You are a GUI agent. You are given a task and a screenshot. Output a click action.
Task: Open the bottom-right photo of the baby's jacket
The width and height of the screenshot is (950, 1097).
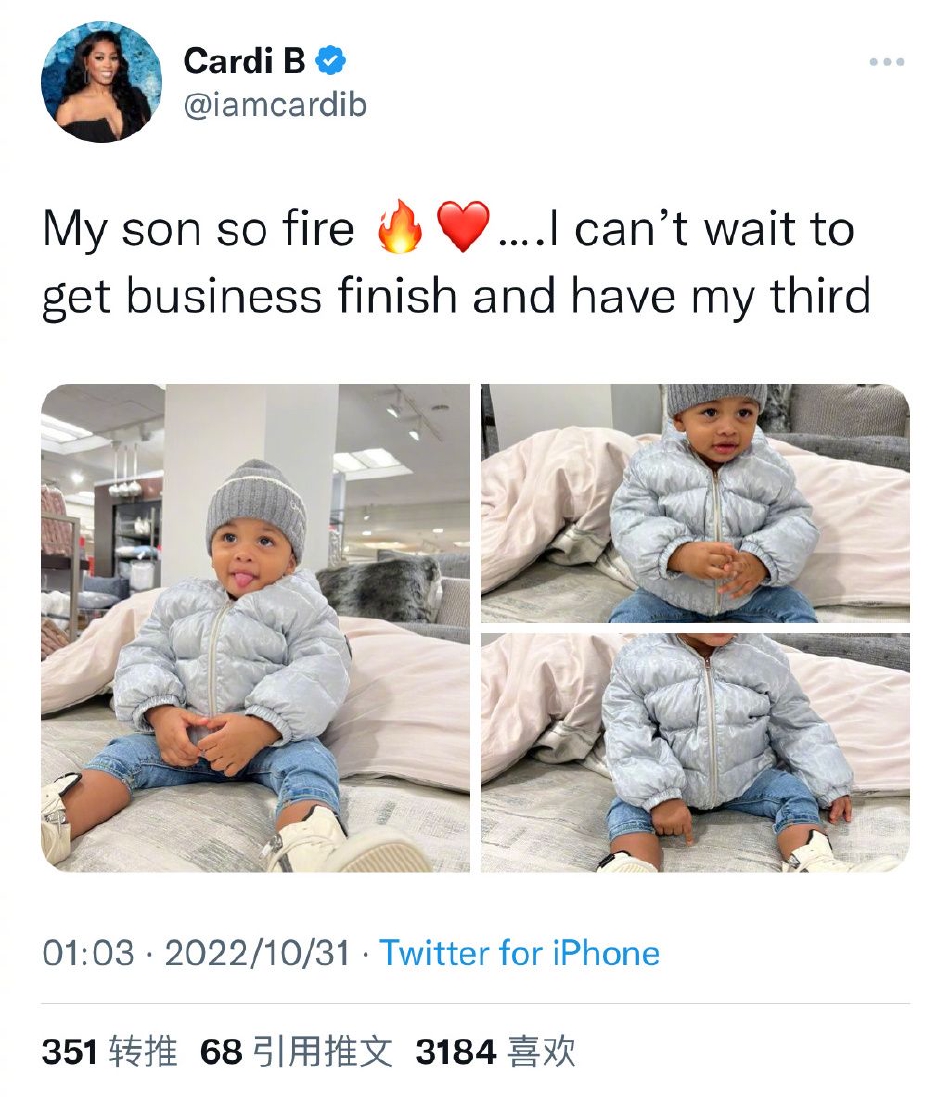click(695, 752)
